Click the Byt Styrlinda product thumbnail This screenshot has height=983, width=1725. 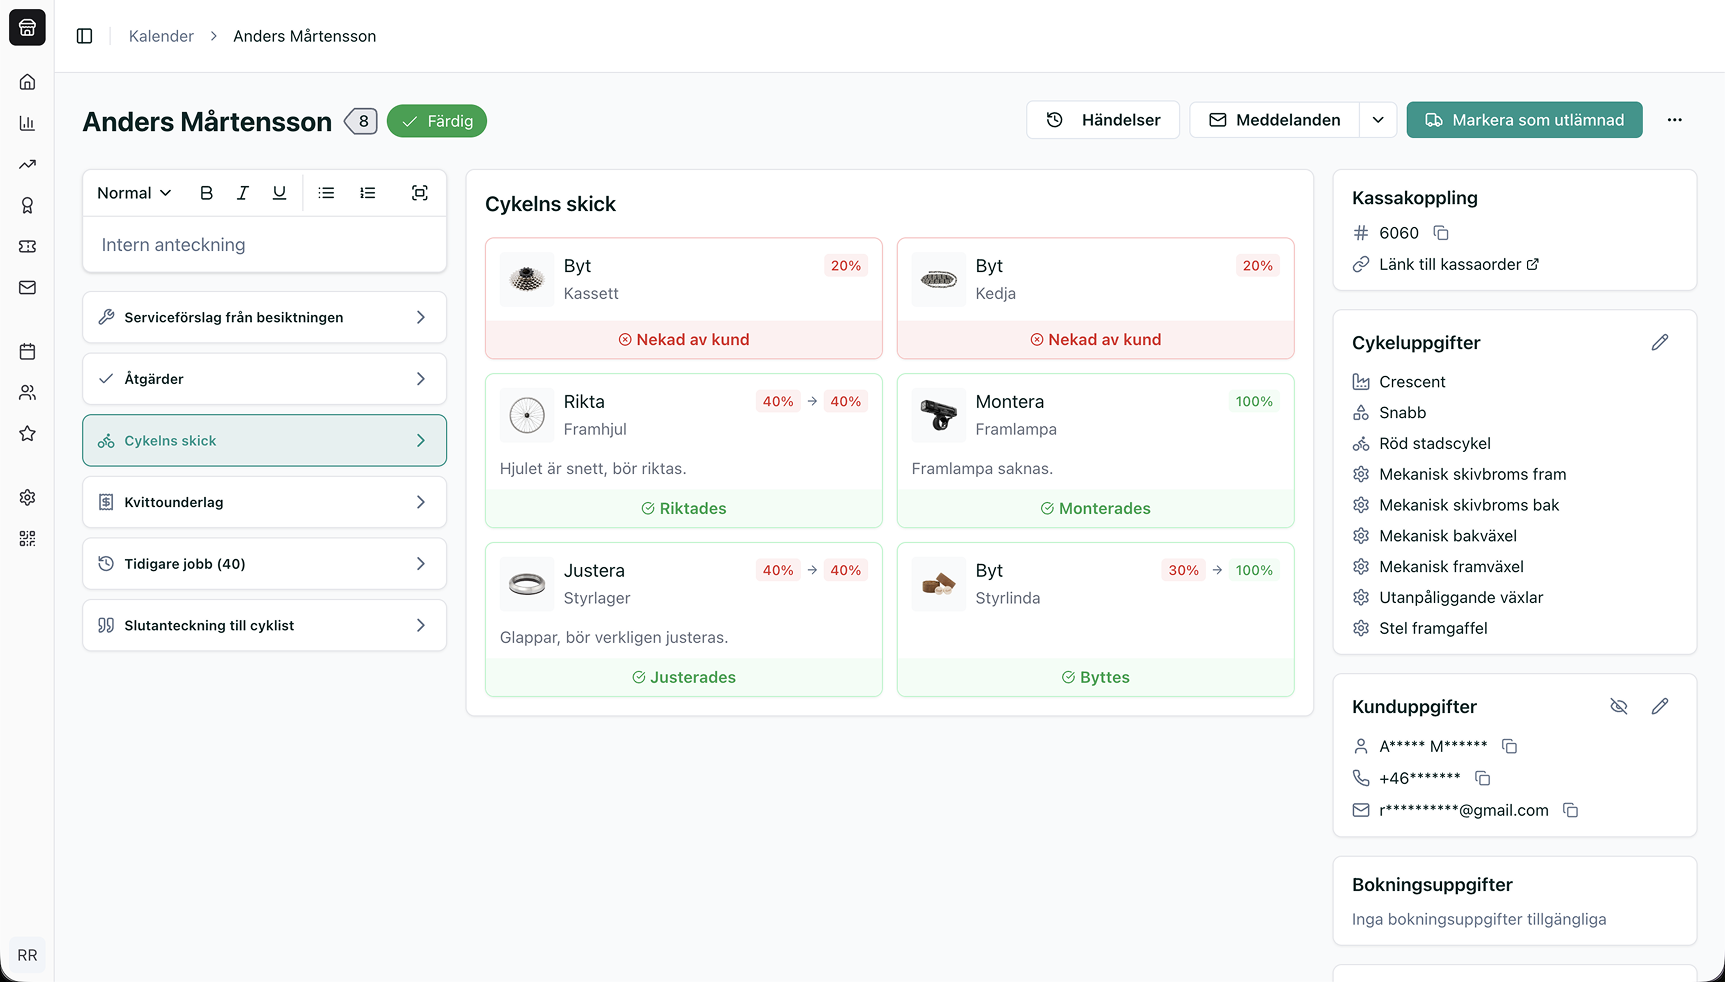coord(938,584)
